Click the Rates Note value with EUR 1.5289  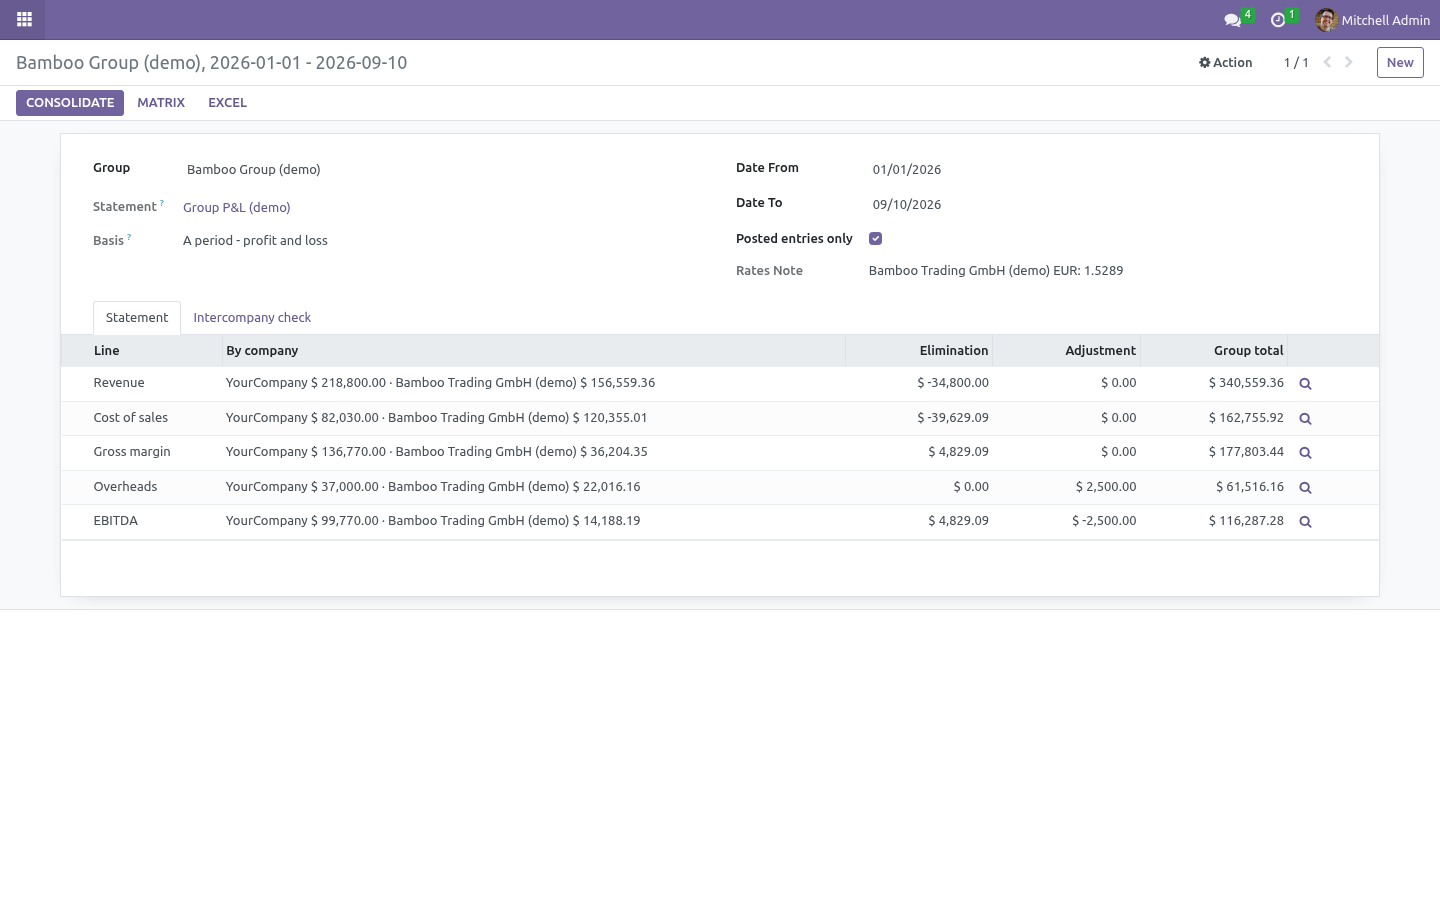tap(996, 271)
